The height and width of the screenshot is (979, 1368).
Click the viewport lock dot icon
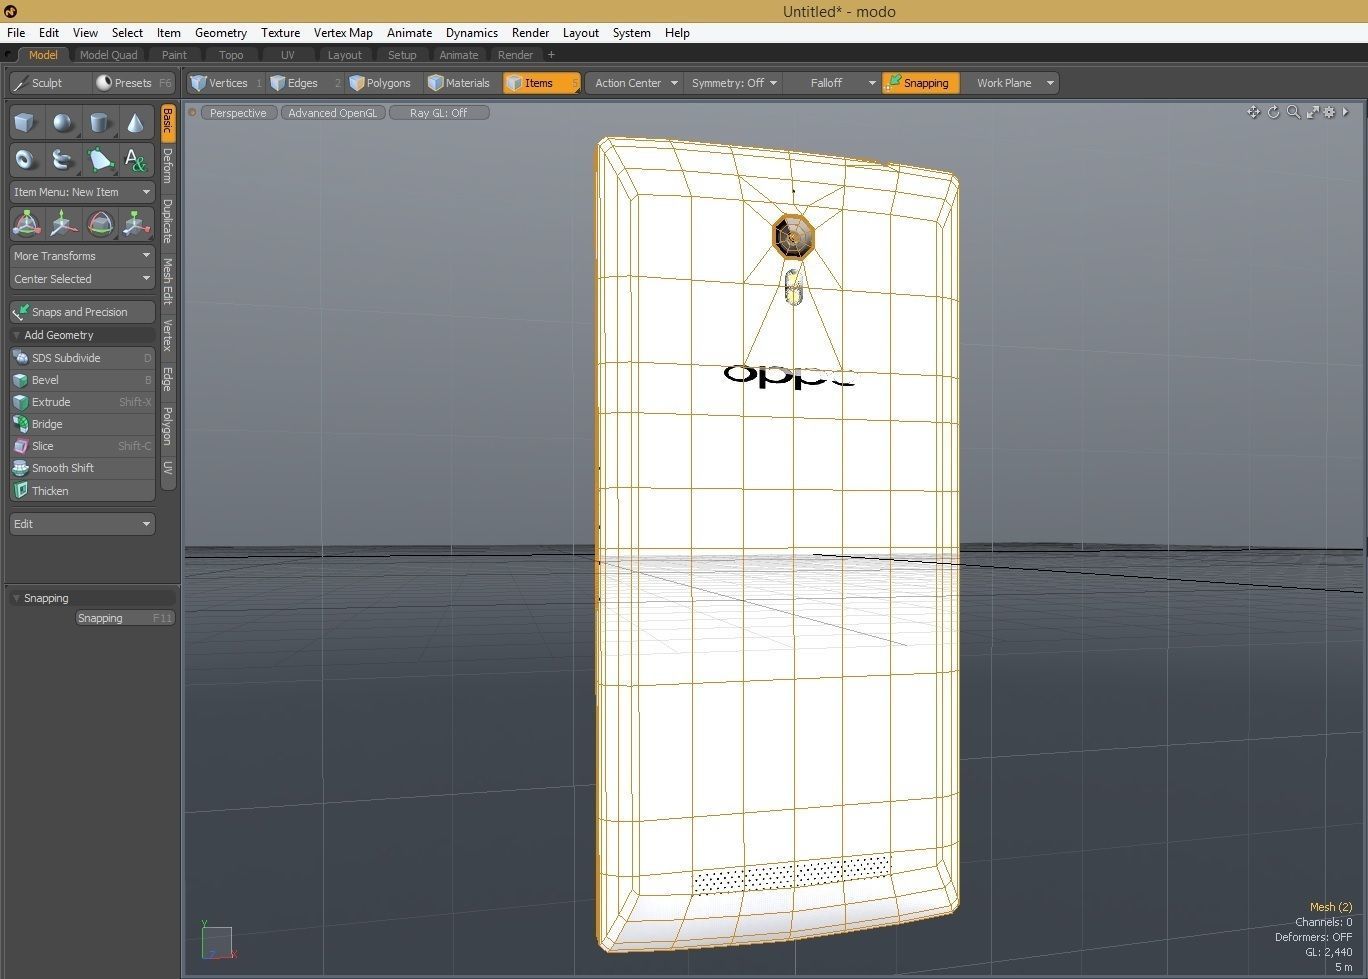tap(192, 112)
